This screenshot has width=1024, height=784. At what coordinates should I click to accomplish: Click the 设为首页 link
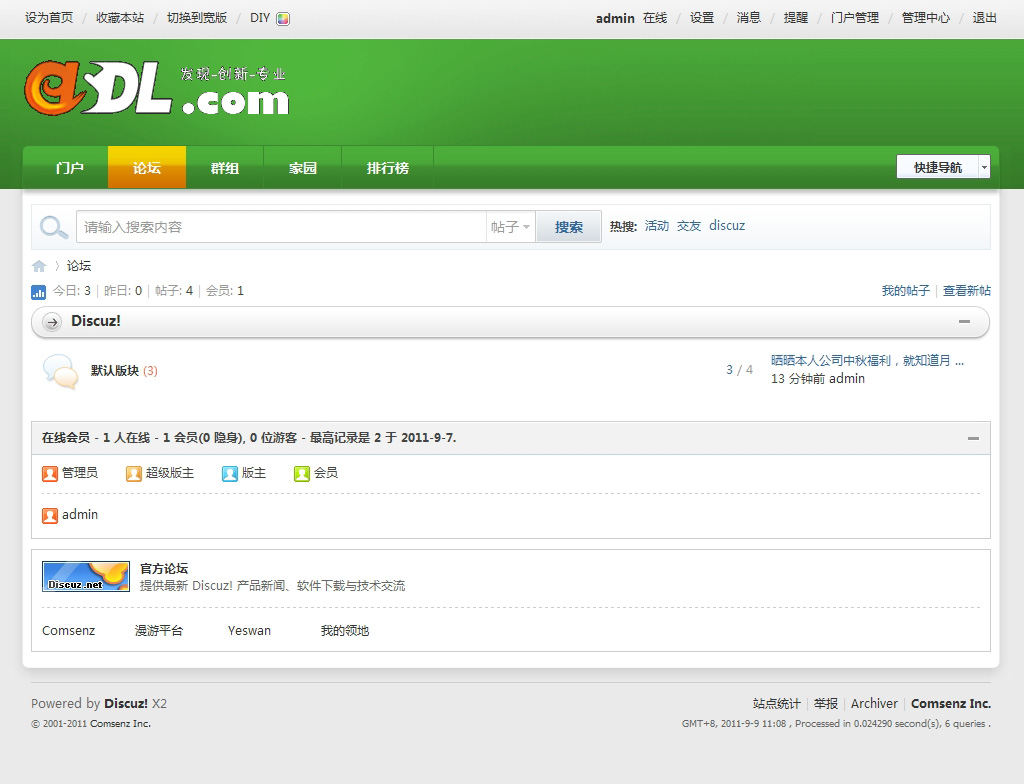tap(49, 18)
